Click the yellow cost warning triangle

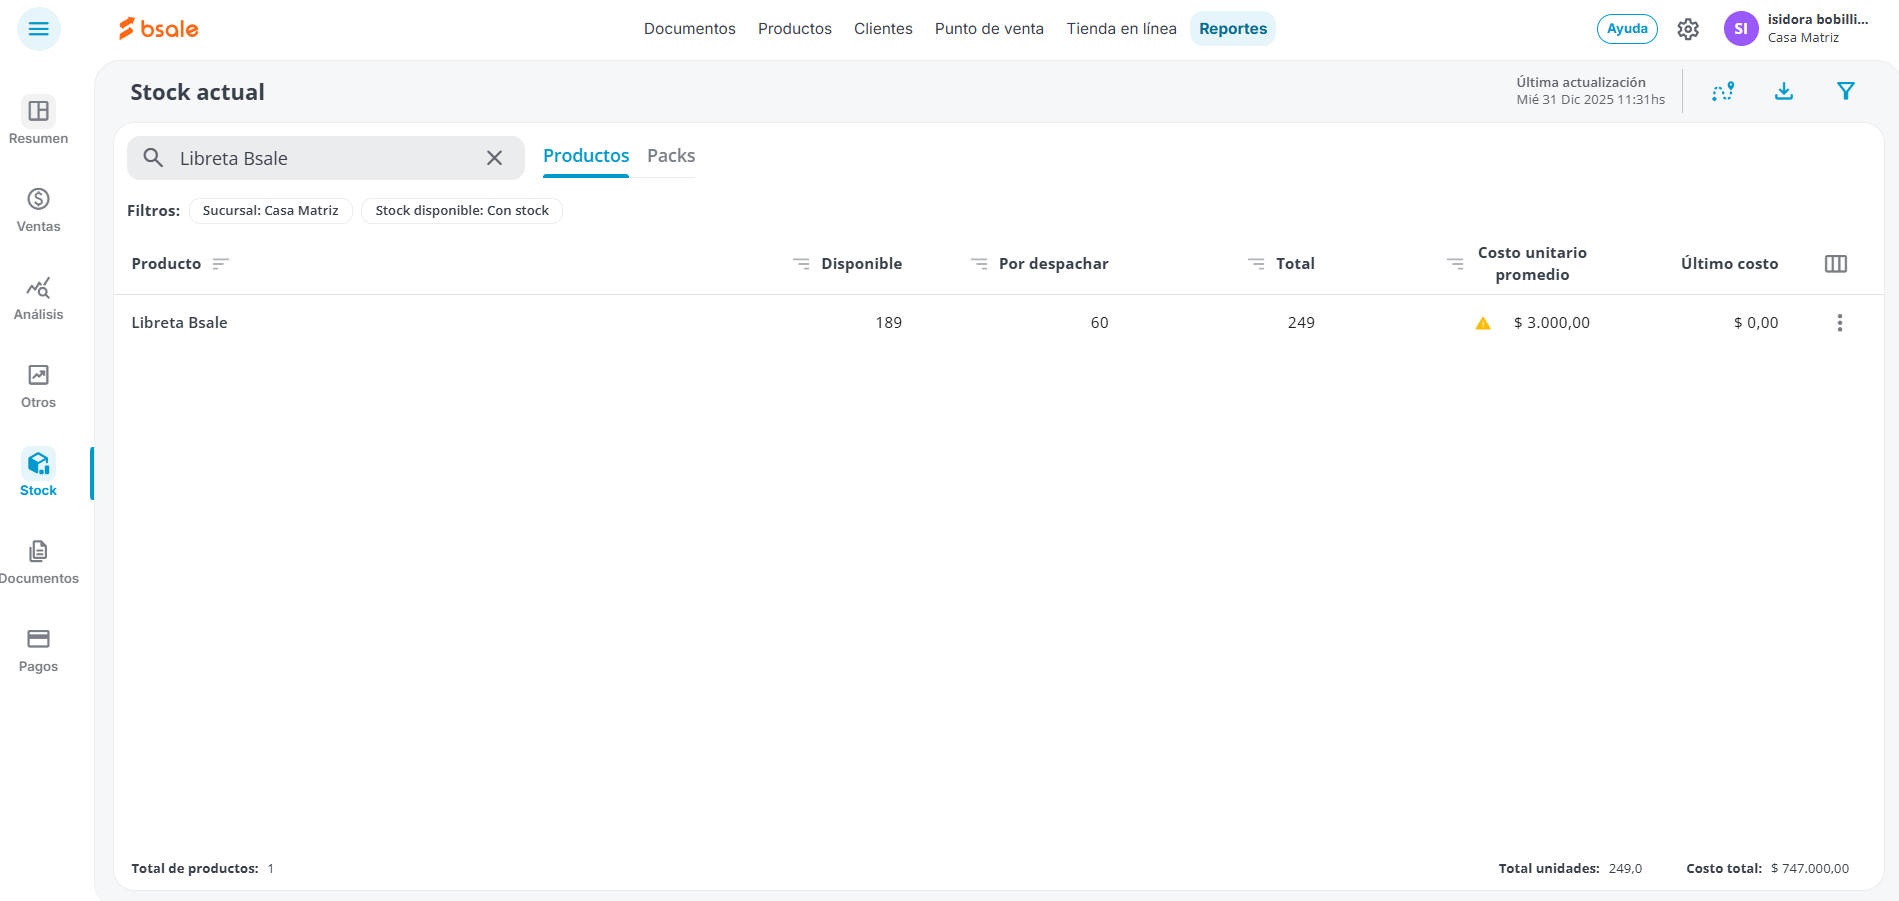tap(1483, 323)
